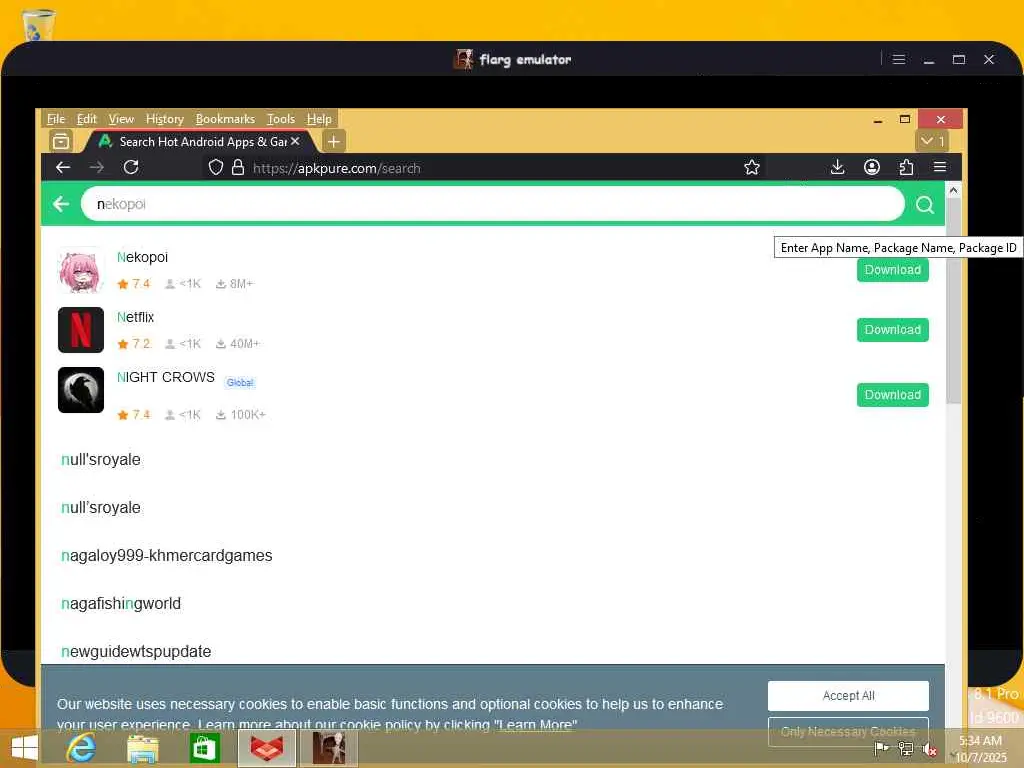Open a new browser tab
Screen dimensions: 1024x768
tap(333, 141)
